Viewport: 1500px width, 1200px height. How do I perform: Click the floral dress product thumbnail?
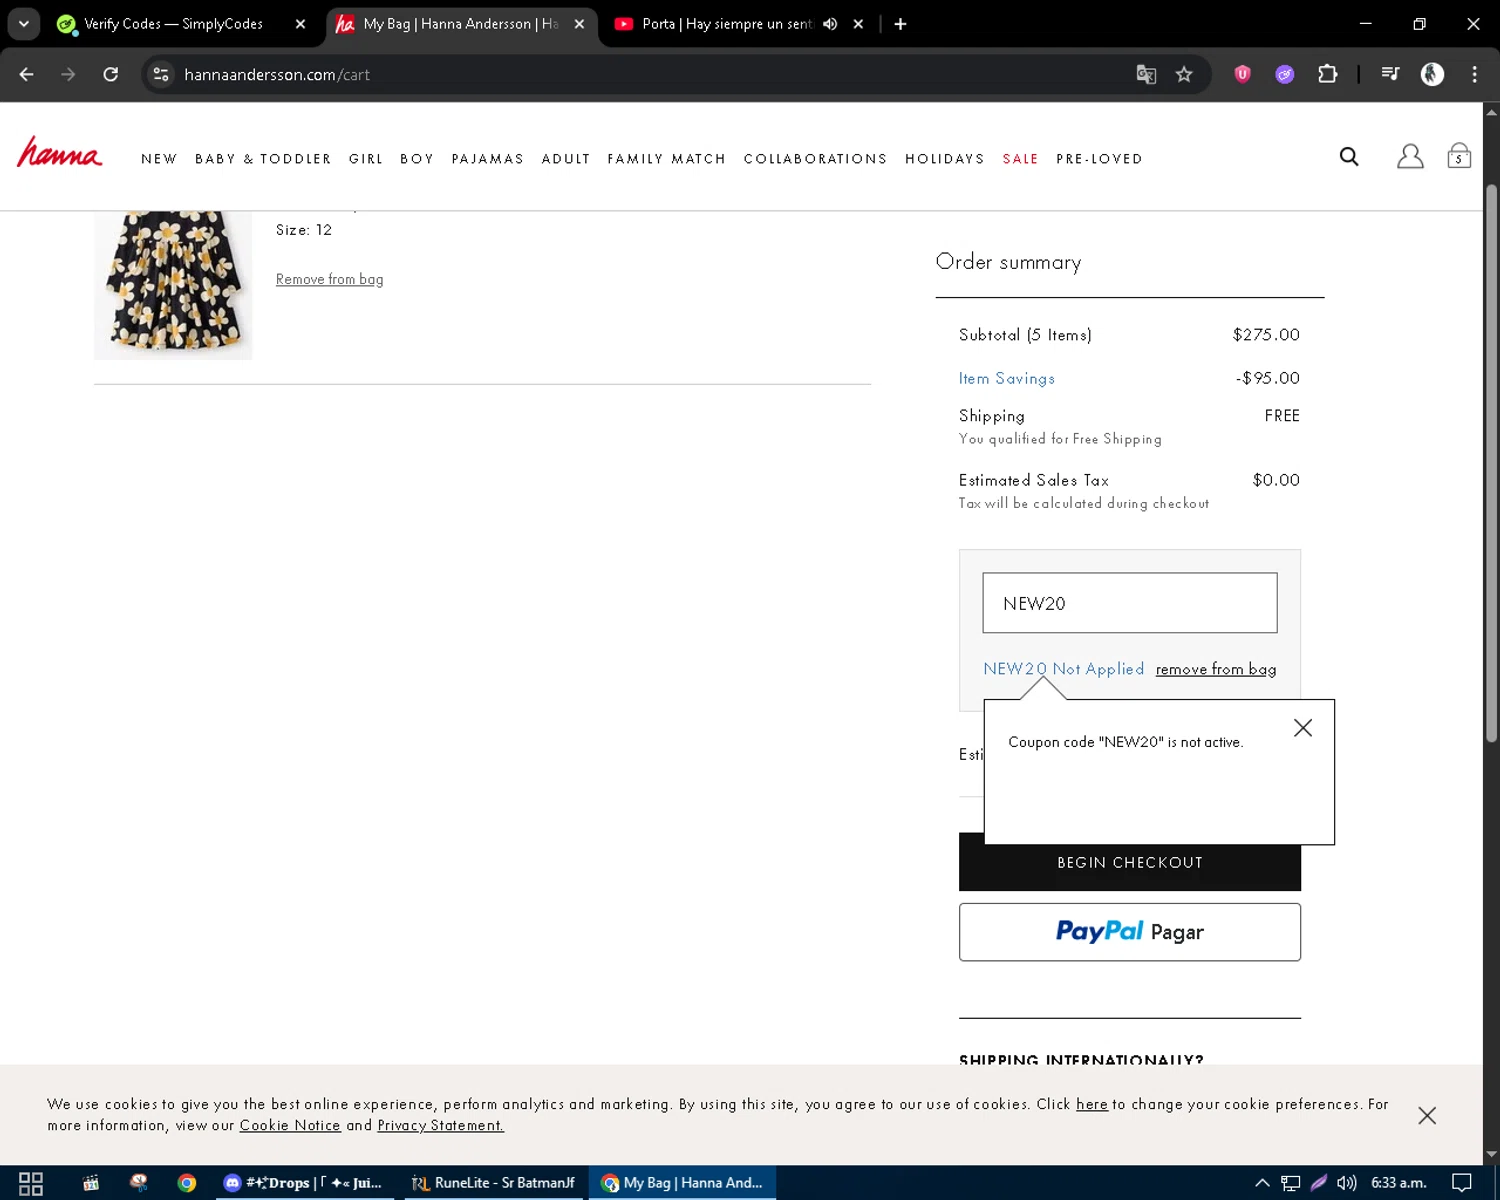(173, 284)
